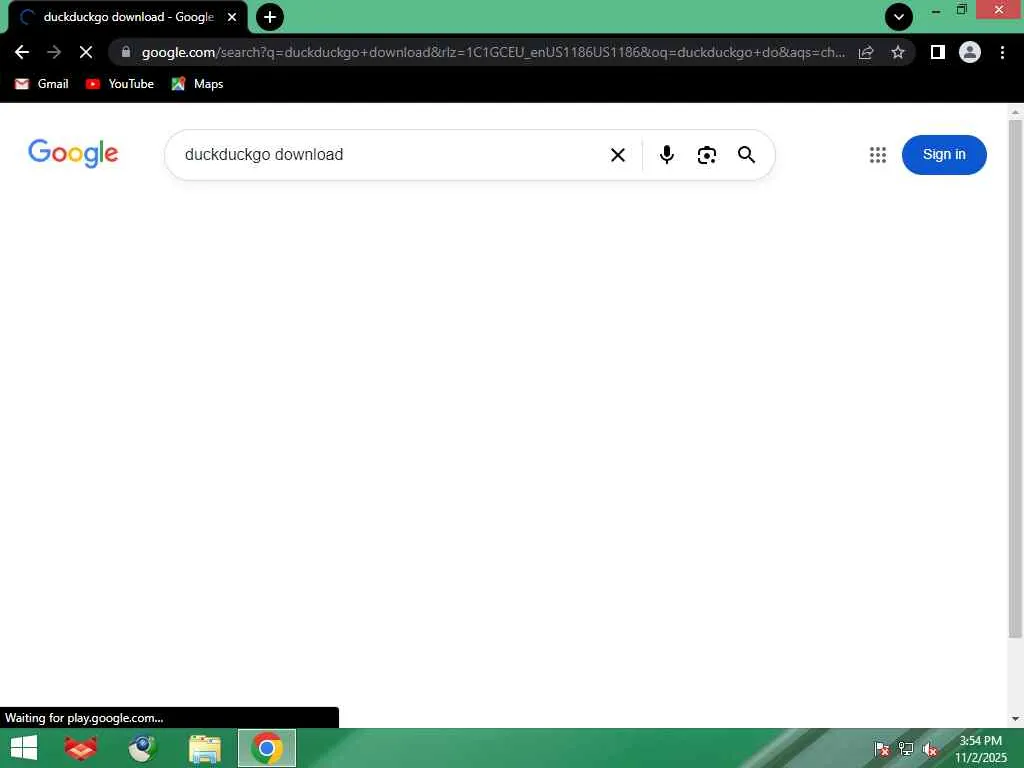This screenshot has height=768, width=1024.
Task: Expand the tab search dropdown
Action: [x=899, y=17]
